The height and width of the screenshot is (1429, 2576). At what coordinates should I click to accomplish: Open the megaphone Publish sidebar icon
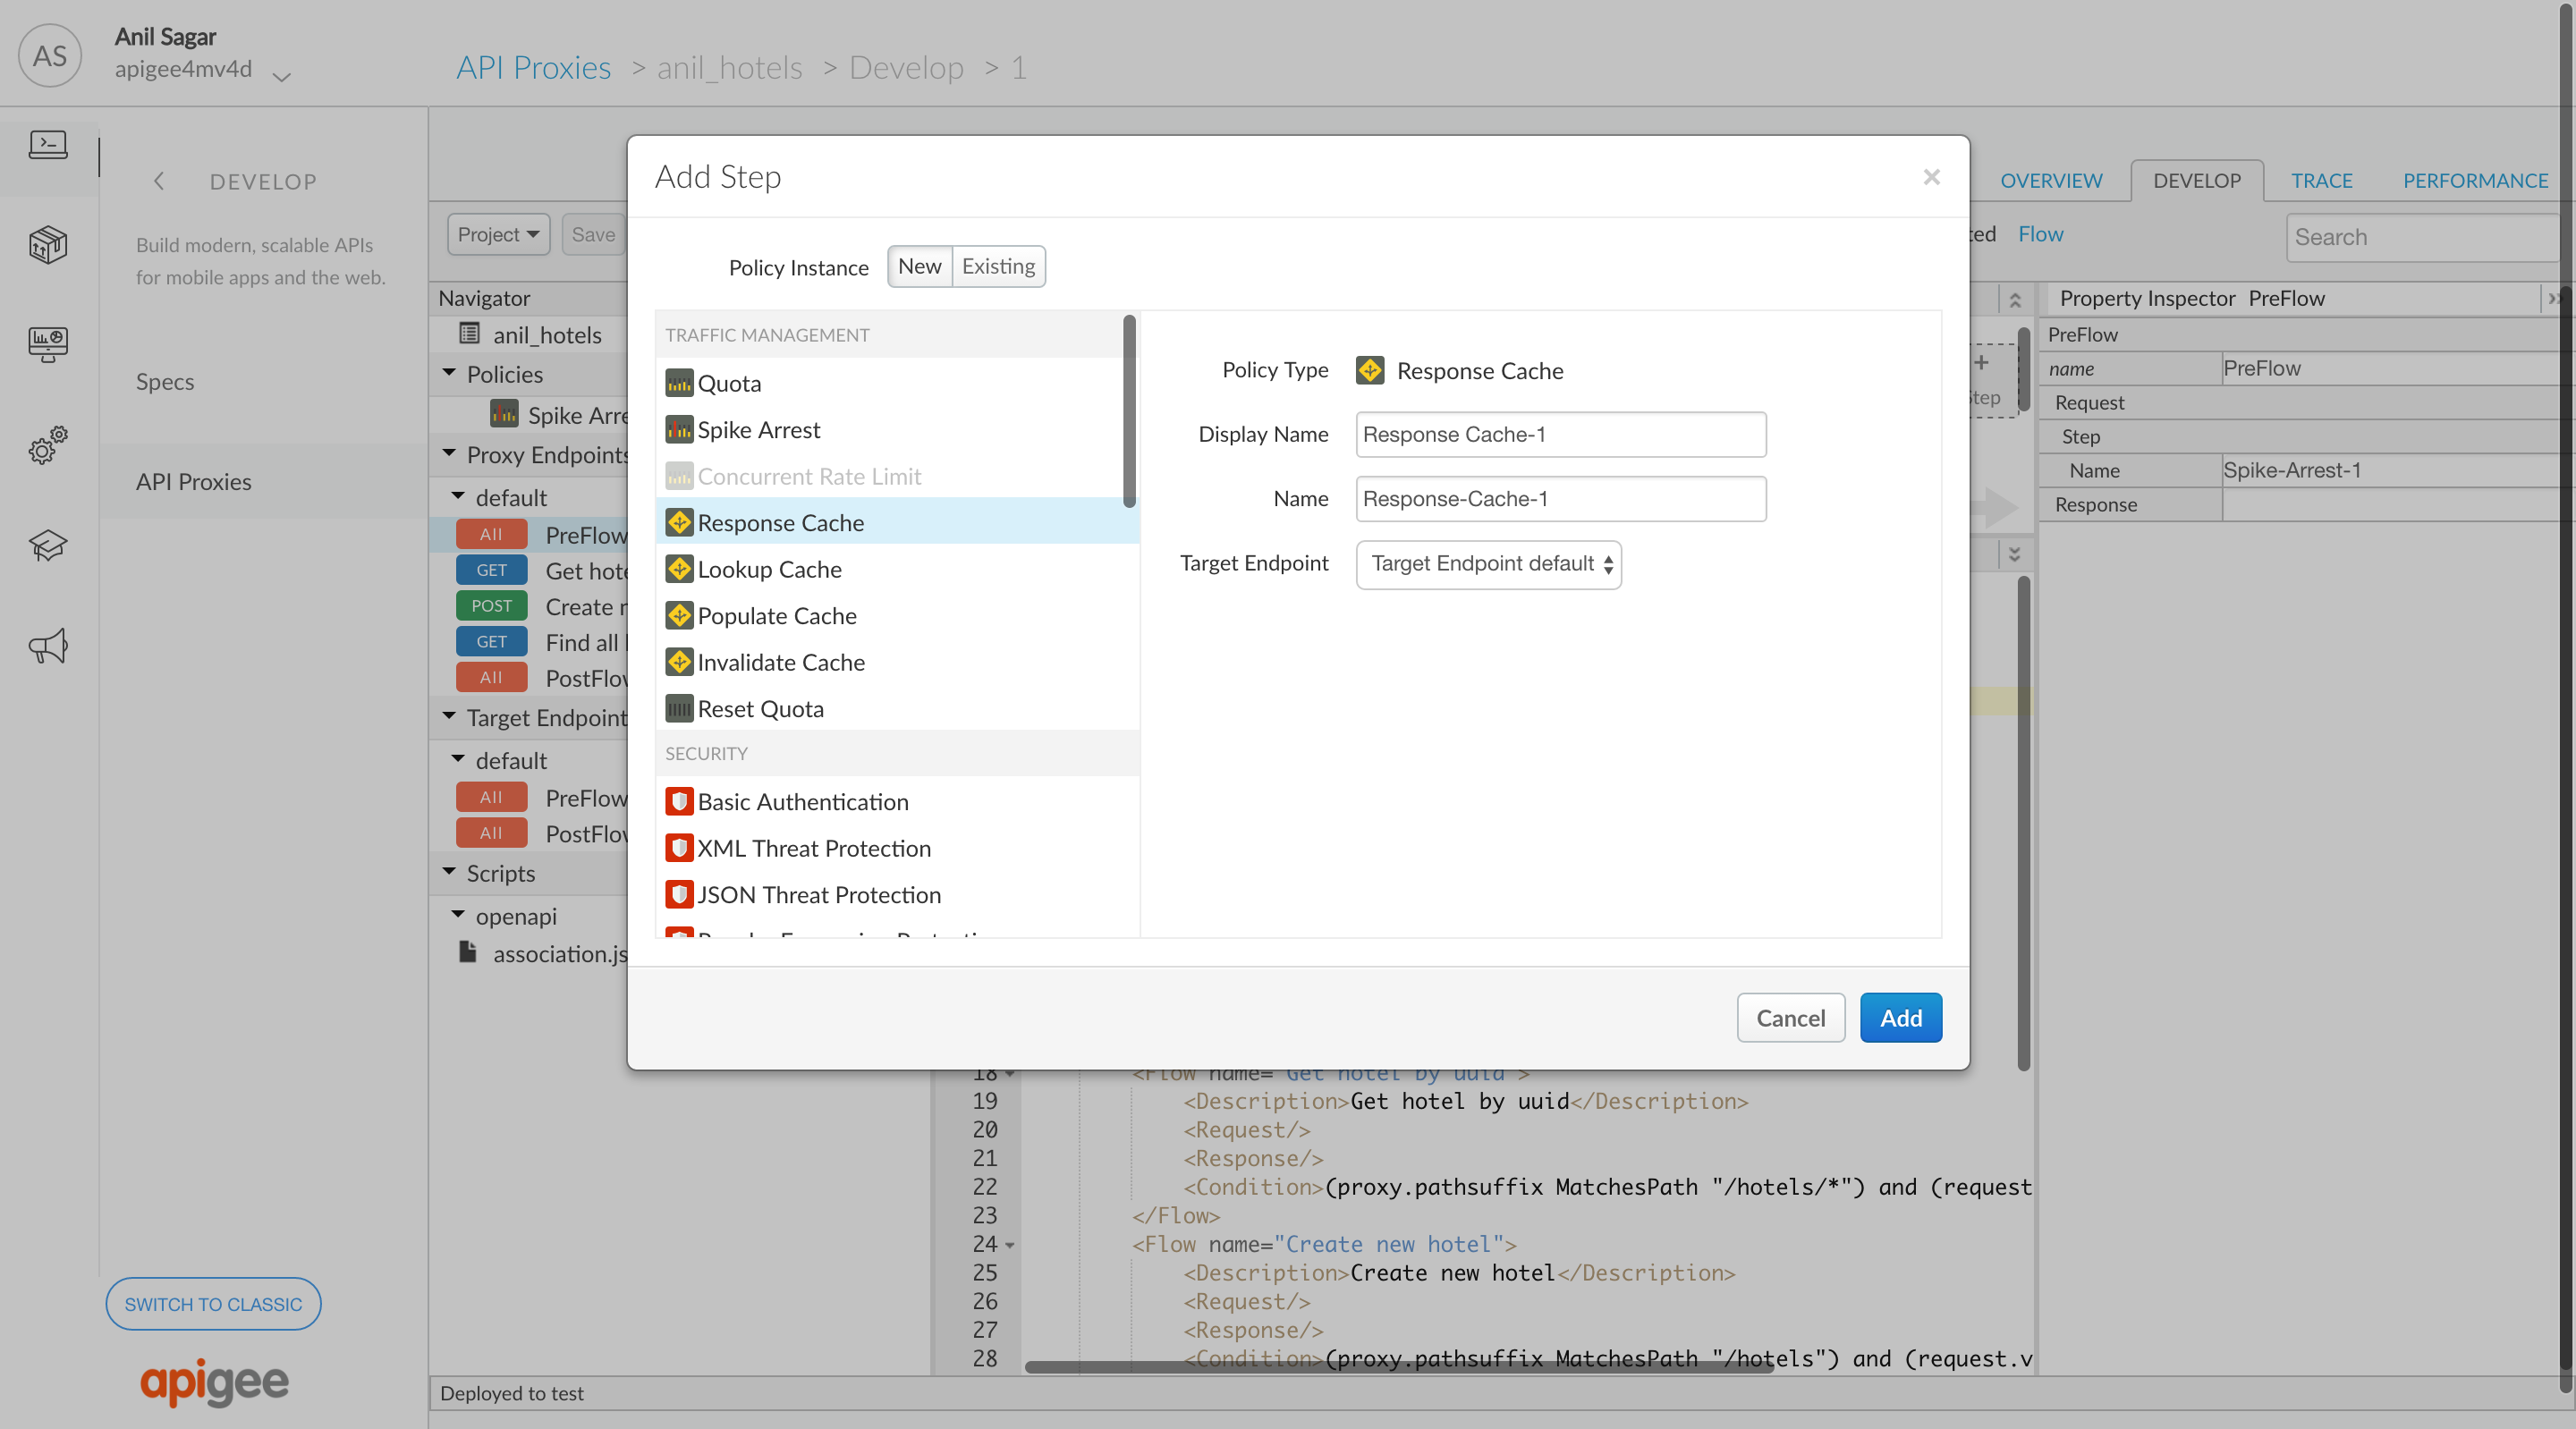pyautogui.click(x=48, y=646)
